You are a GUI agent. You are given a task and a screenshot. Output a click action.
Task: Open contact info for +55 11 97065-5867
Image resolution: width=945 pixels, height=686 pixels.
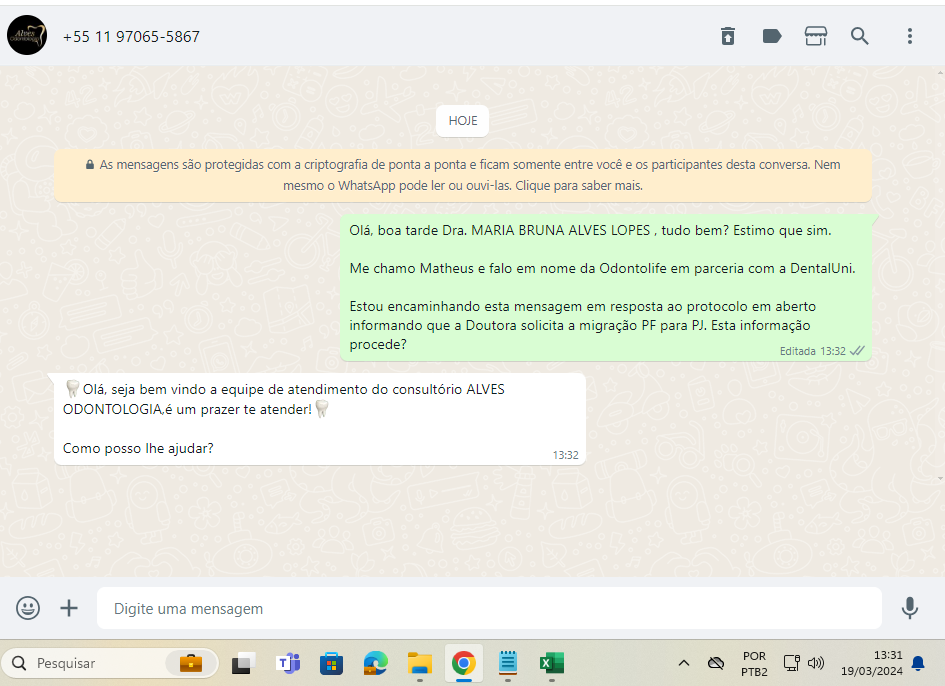pyautogui.click(x=131, y=37)
